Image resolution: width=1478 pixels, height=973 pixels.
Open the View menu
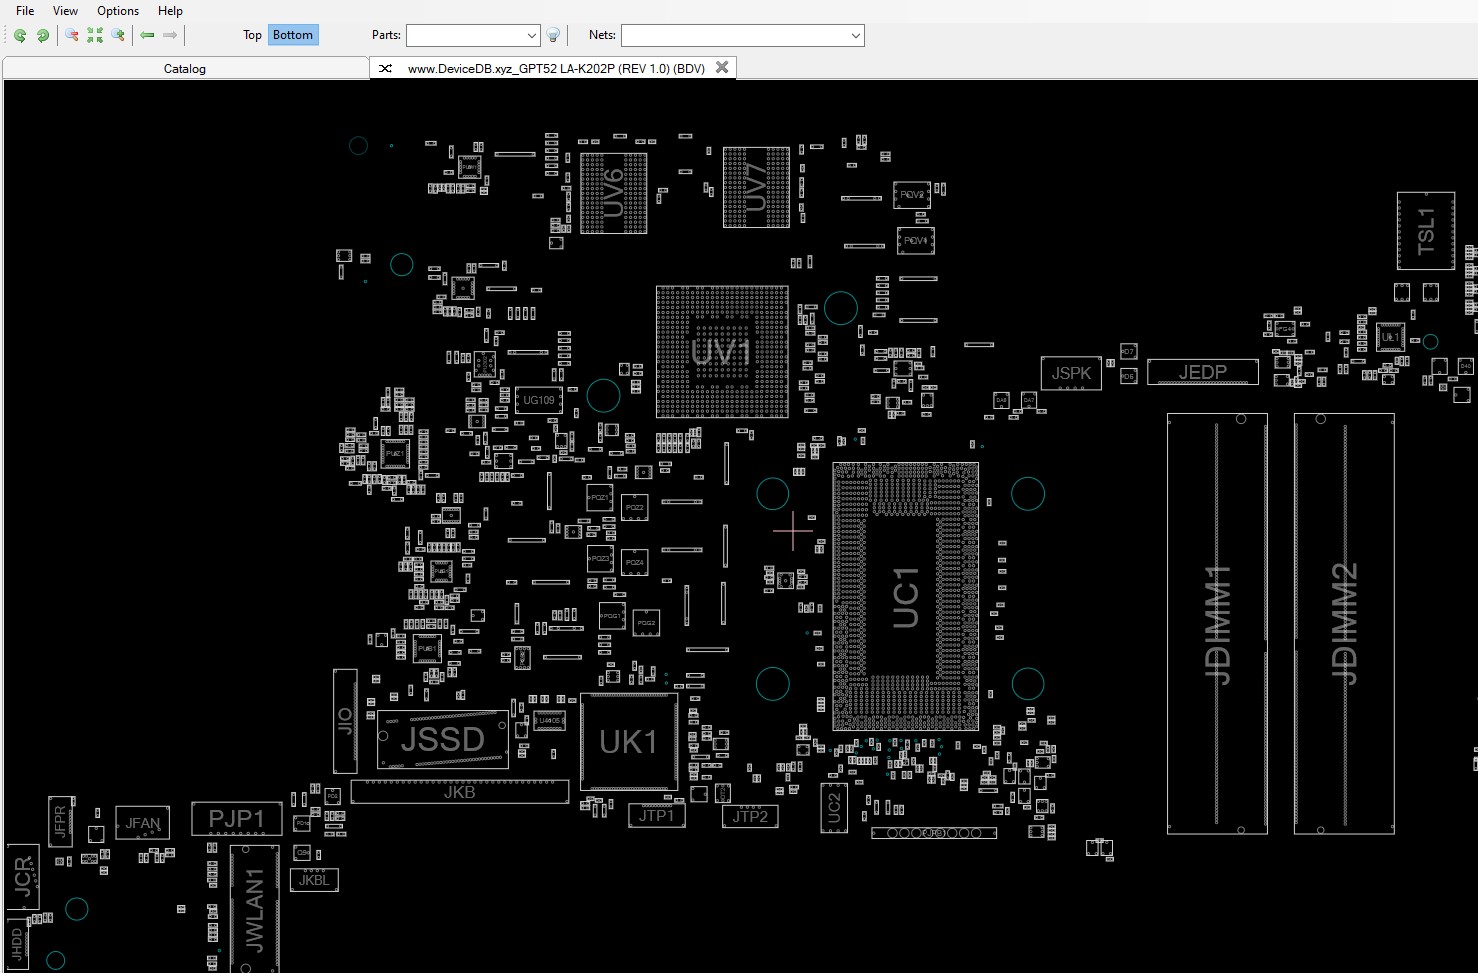(65, 11)
